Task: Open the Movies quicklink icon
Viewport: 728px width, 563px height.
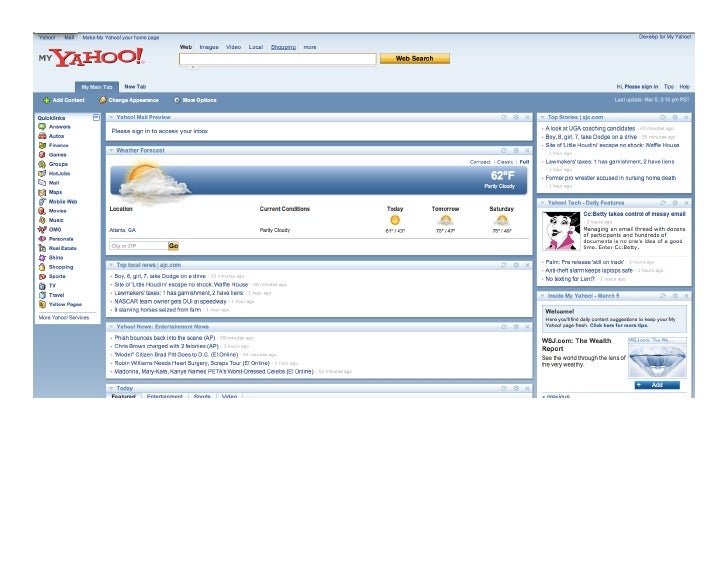Action: point(42,211)
